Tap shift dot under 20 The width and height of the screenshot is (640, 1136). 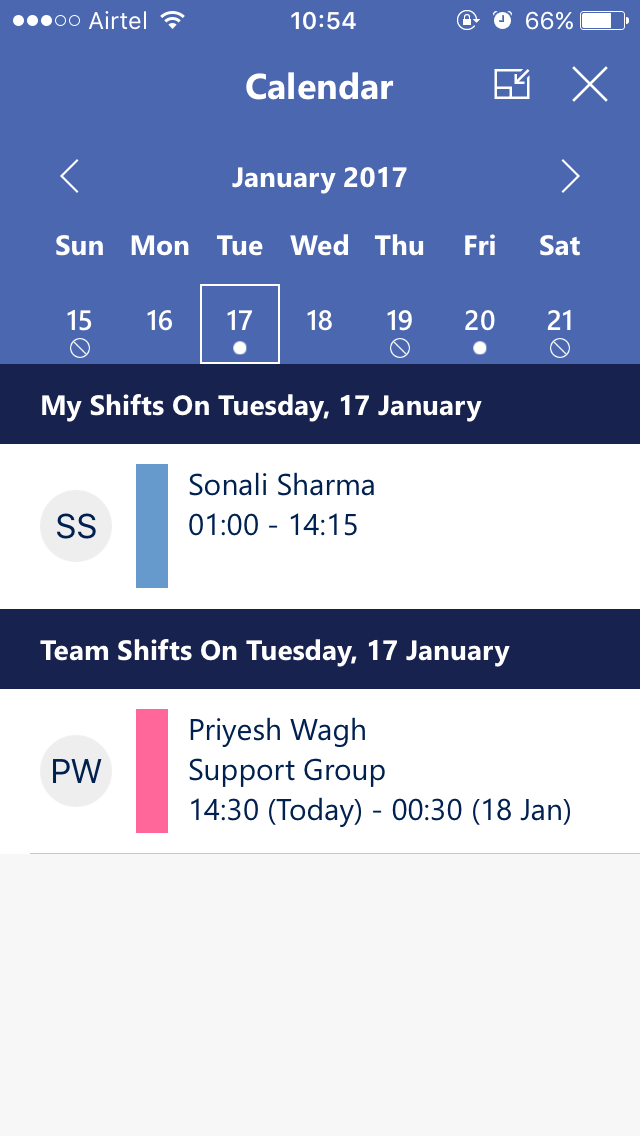tap(480, 348)
